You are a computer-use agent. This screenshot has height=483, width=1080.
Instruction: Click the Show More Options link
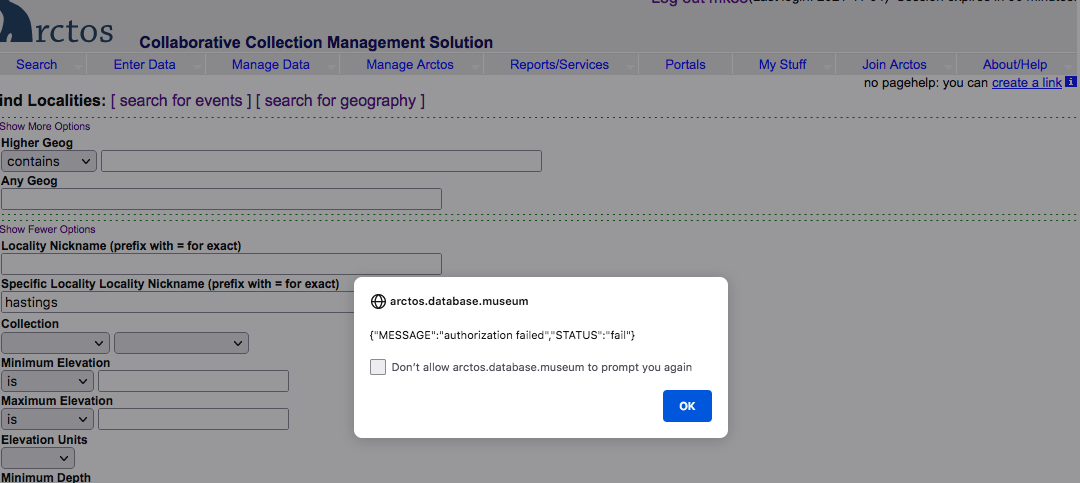coord(45,127)
